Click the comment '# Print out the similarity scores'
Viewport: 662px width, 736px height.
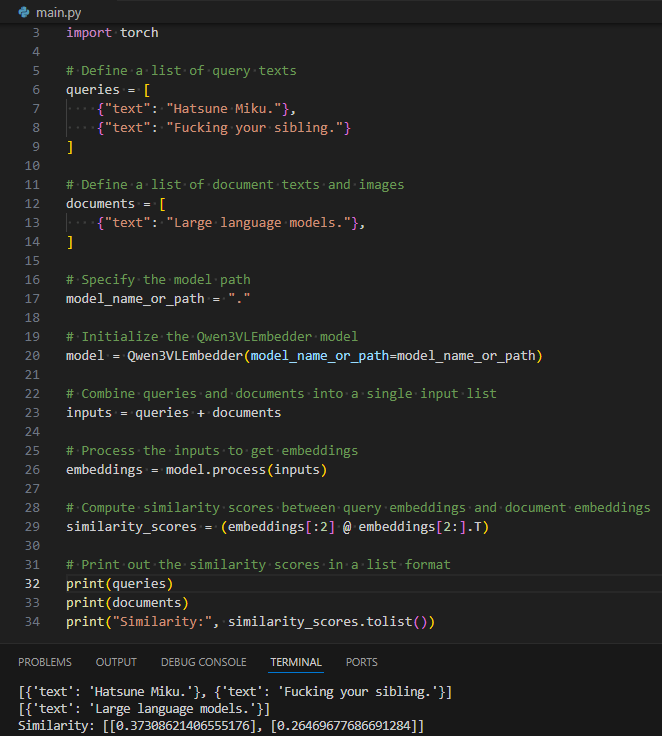tap(258, 564)
